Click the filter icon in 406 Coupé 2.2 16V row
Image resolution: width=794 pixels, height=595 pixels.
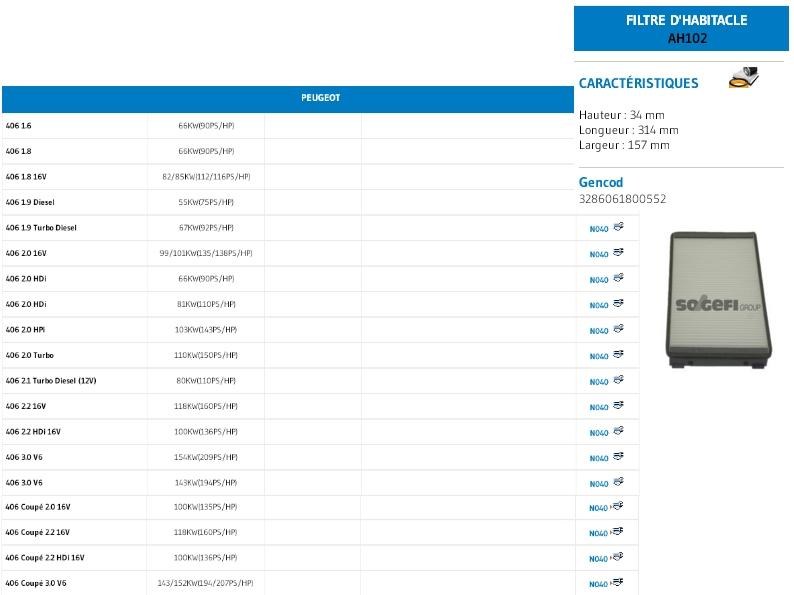(x=618, y=531)
